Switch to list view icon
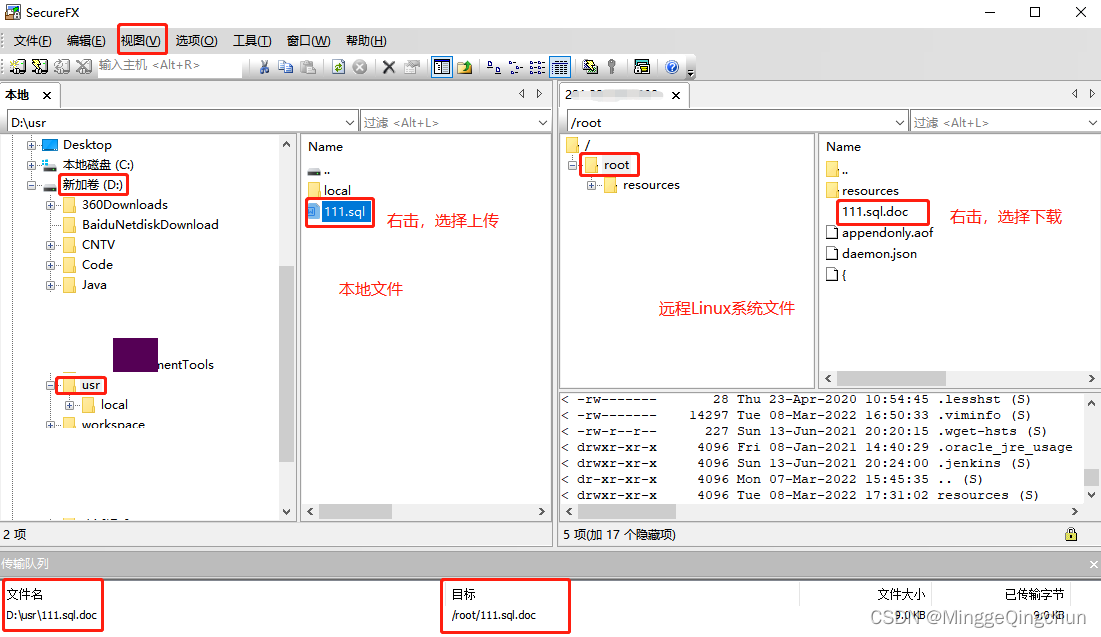Image resolution: width=1101 pixels, height=637 pixels. (537, 67)
